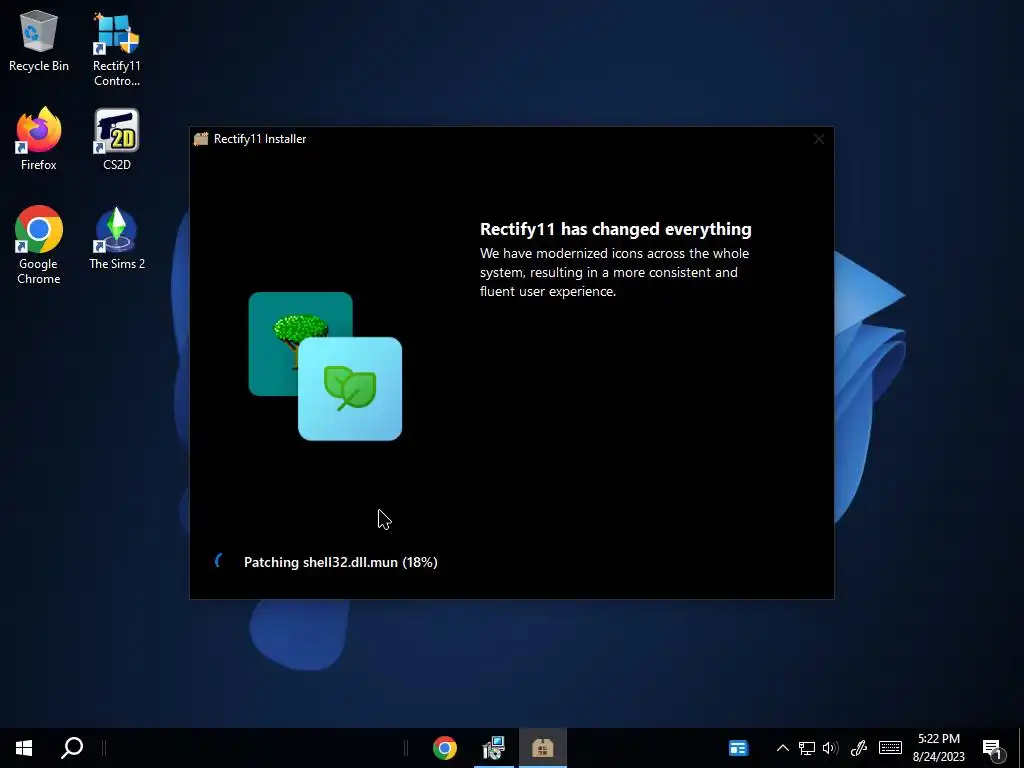Click the 'Patching shell32.dll.mun (18%)' status text
The width and height of the screenshot is (1024, 768).
(x=340, y=562)
